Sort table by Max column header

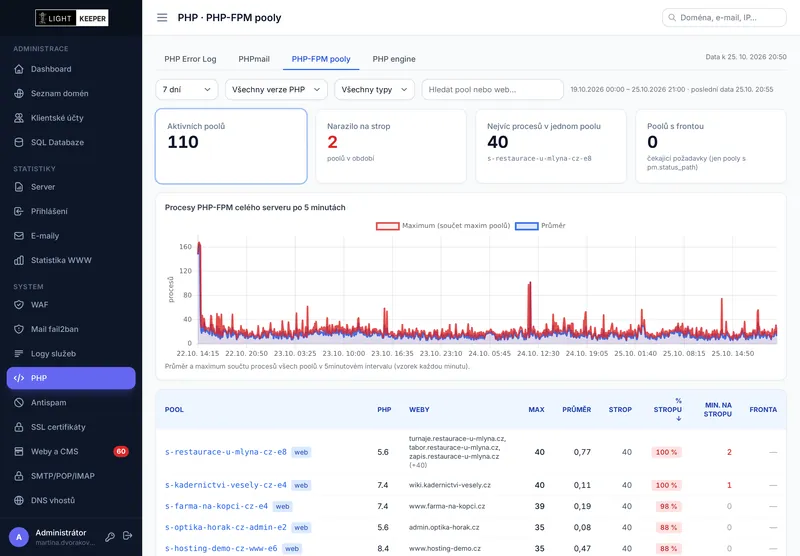point(536,410)
